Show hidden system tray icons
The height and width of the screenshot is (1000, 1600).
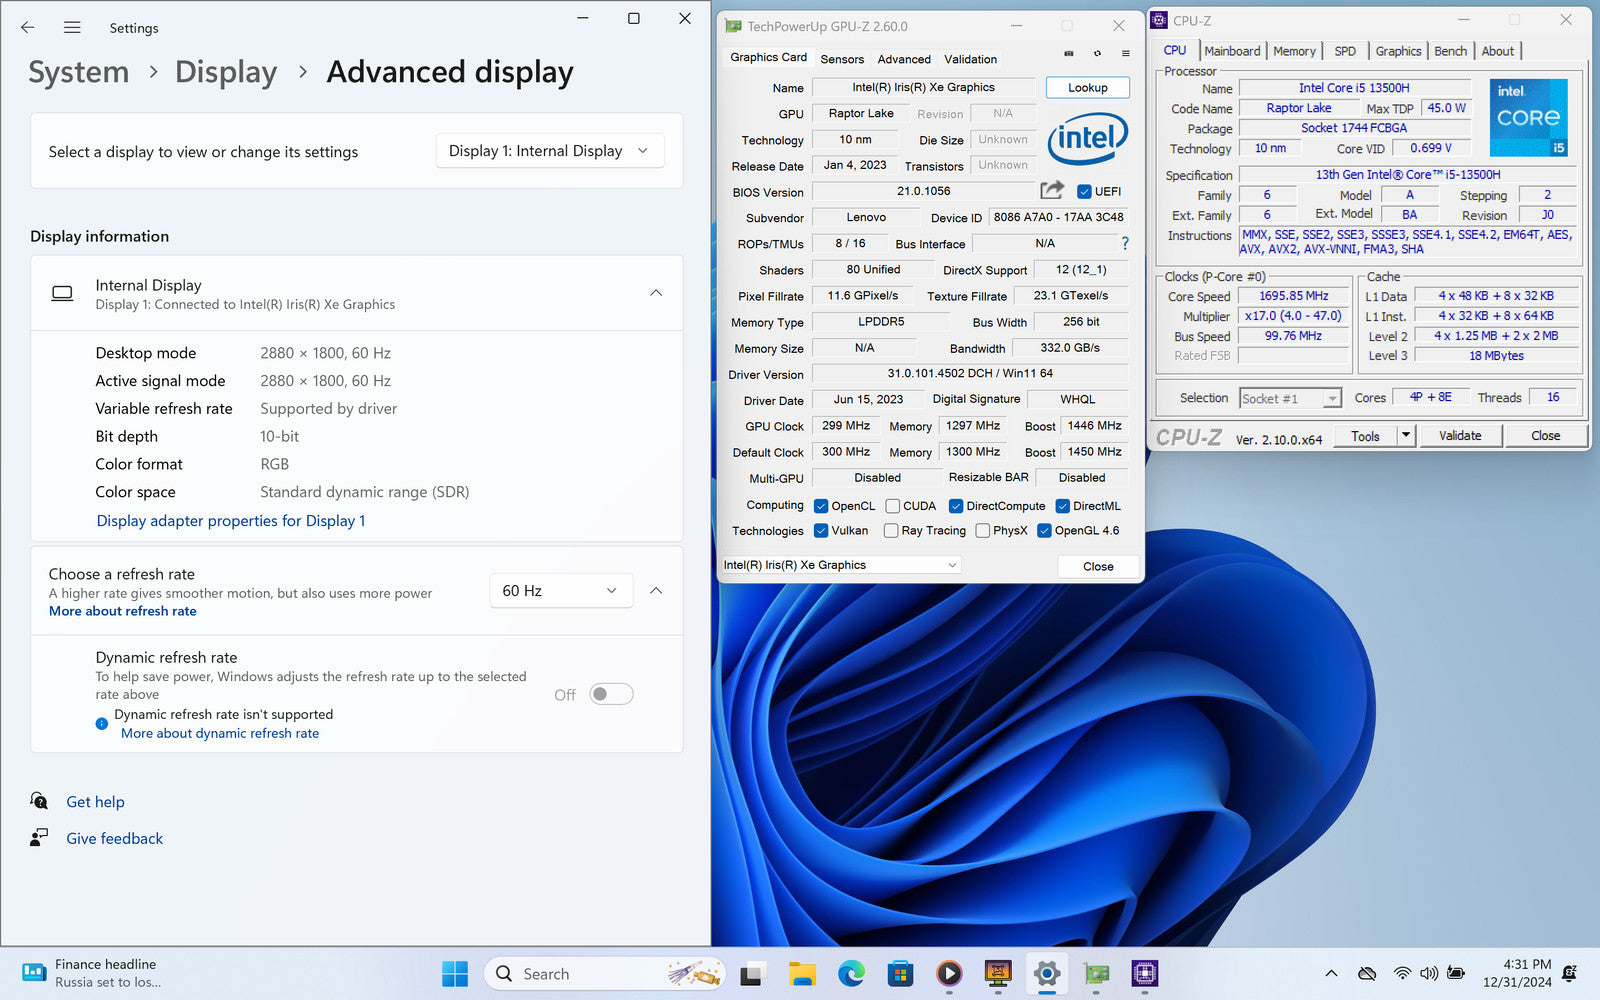click(1331, 973)
